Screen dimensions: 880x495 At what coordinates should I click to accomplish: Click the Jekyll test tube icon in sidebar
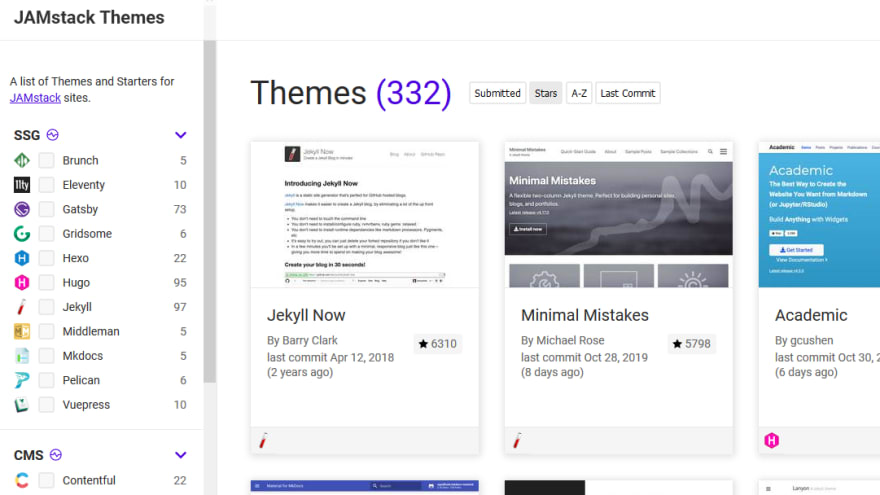[x=22, y=307]
